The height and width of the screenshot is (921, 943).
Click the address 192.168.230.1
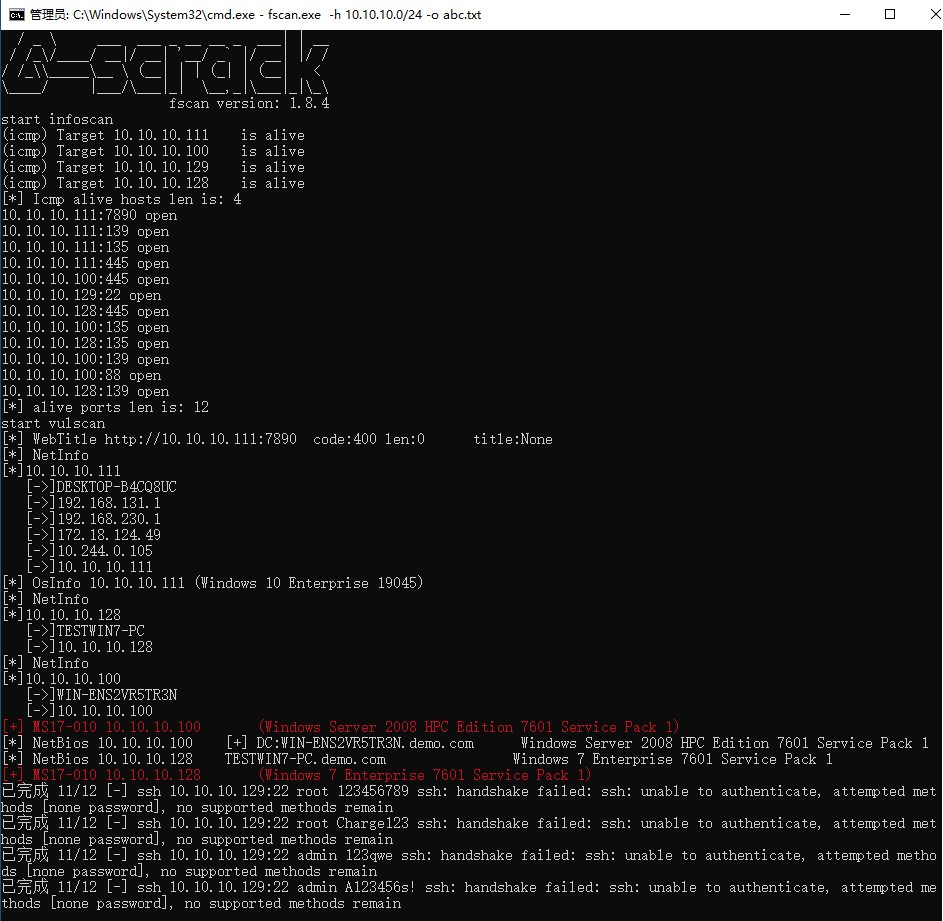[109, 519]
